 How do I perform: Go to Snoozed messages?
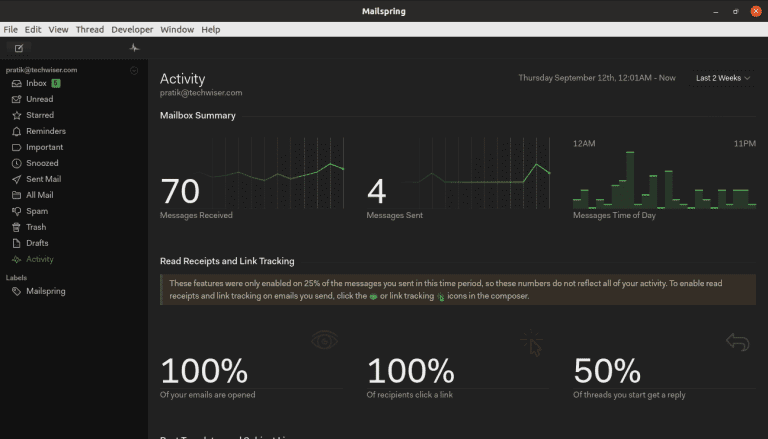42,163
